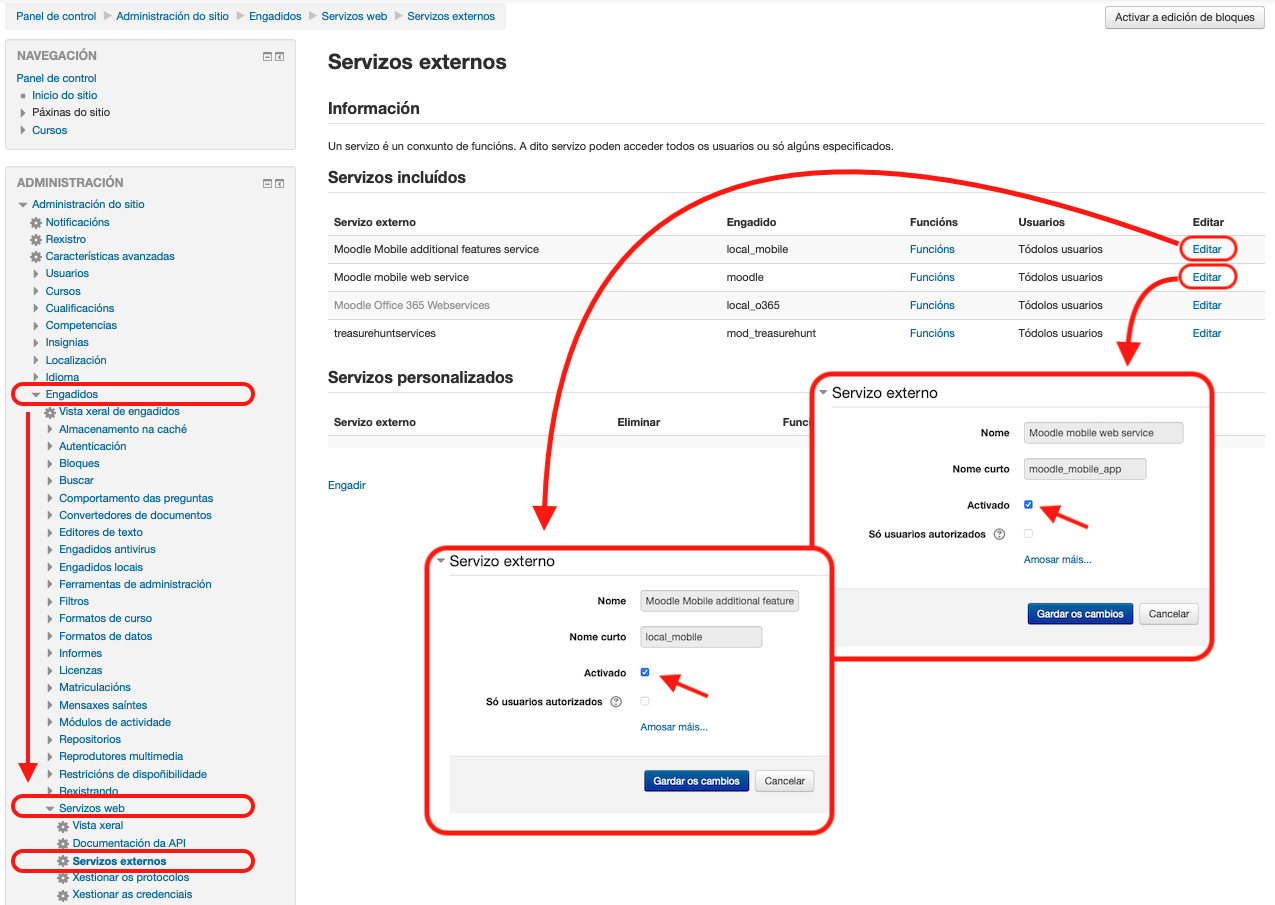1275x905 pixels.
Task: Click help icon beside Só usuarios autorizados for local_mobile
Action: [616, 702]
